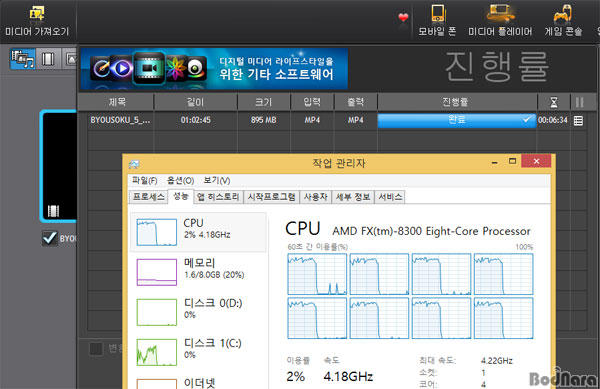Click the 길이 column header
This screenshot has height=389, width=600.
(196, 102)
